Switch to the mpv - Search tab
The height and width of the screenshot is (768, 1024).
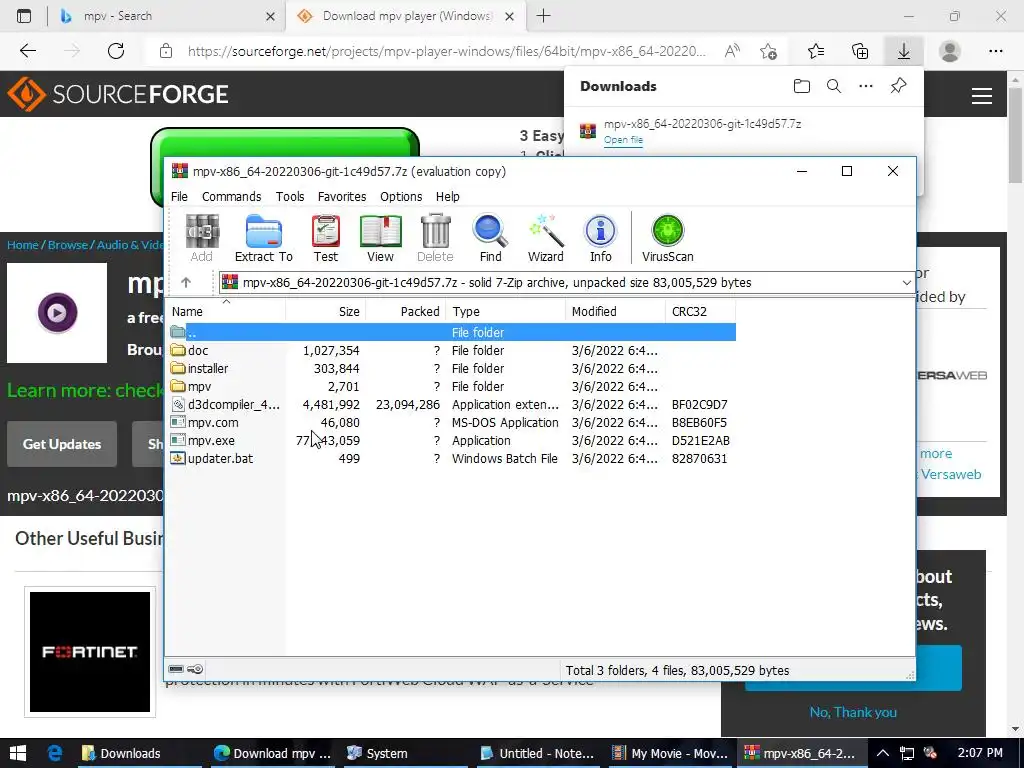pos(166,16)
